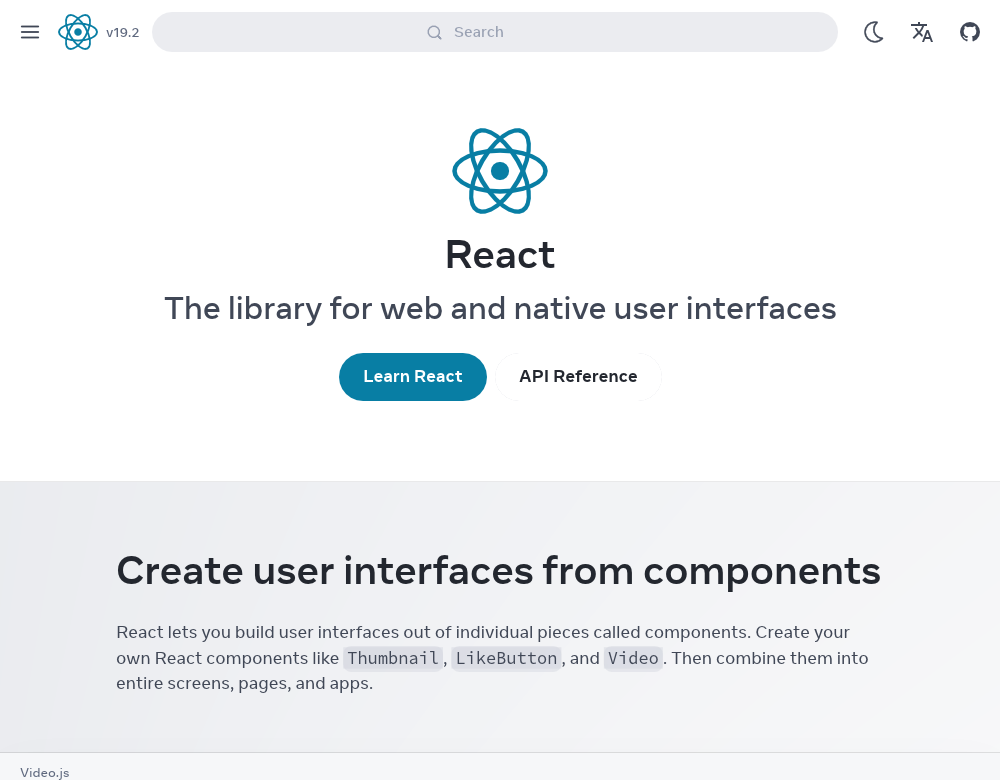
Task: Toggle dark mode with moon icon
Action: point(873,32)
